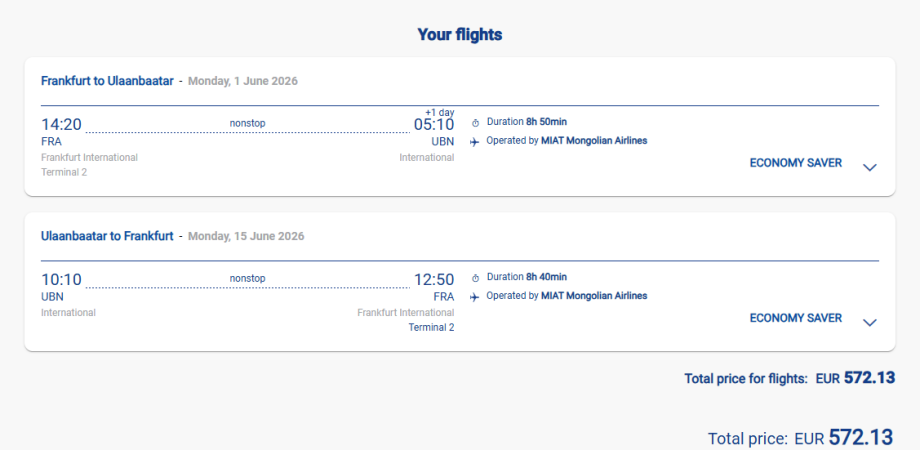Click the outbound nonstop label
The image size is (920, 450).
point(247,123)
